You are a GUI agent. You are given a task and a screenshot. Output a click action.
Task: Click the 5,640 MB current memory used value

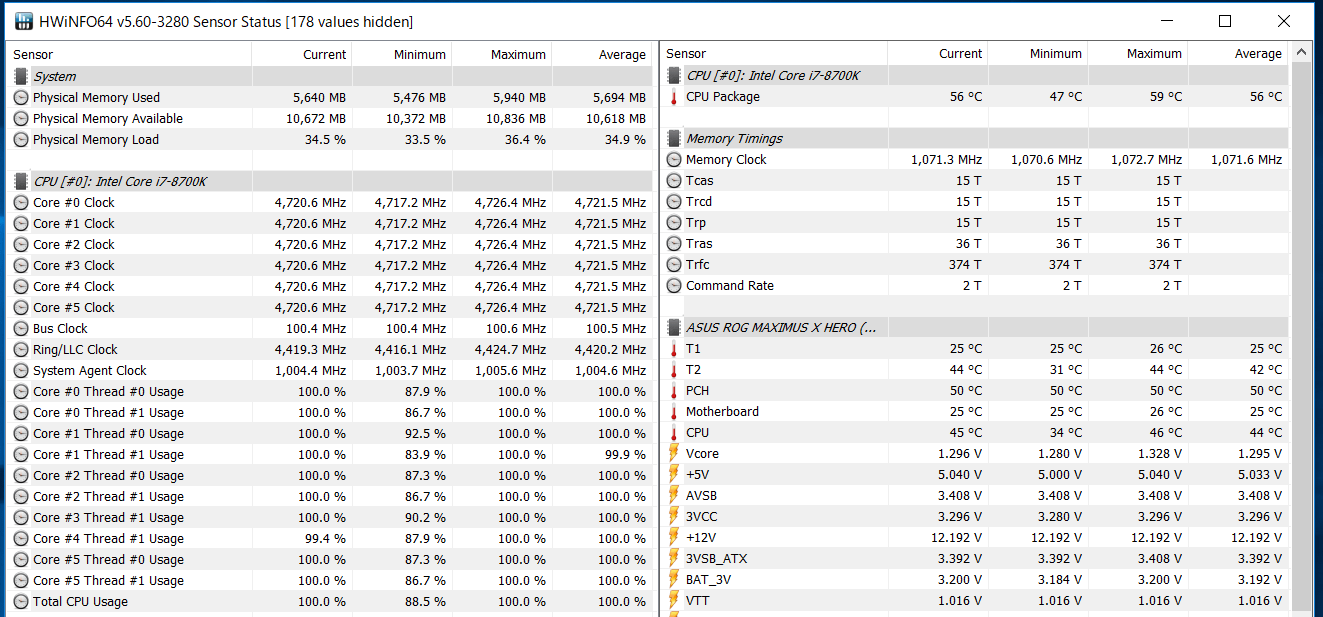[x=319, y=97]
